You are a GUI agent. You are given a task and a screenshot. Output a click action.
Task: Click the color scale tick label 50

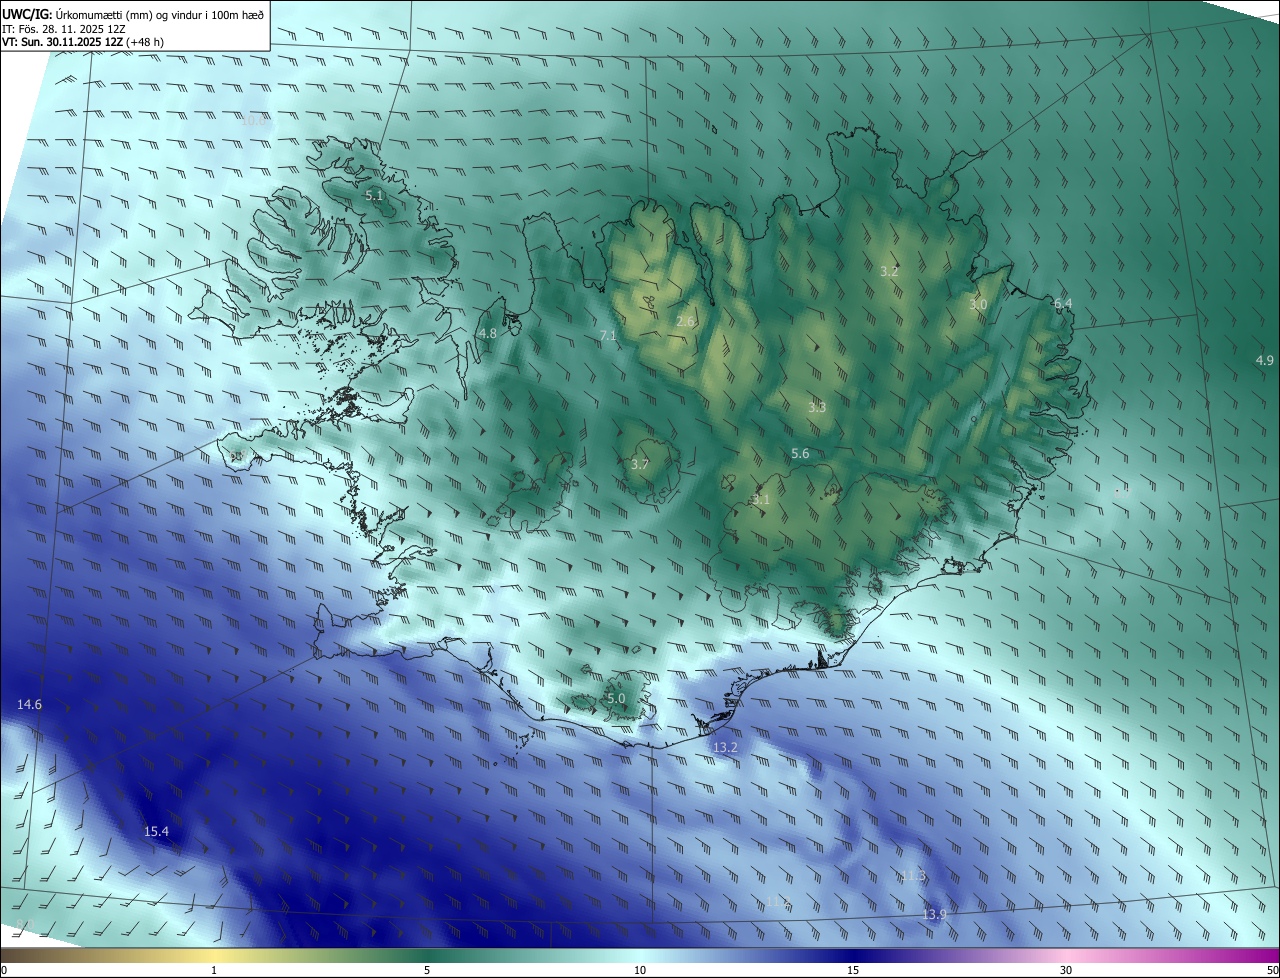tap(1272, 970)
